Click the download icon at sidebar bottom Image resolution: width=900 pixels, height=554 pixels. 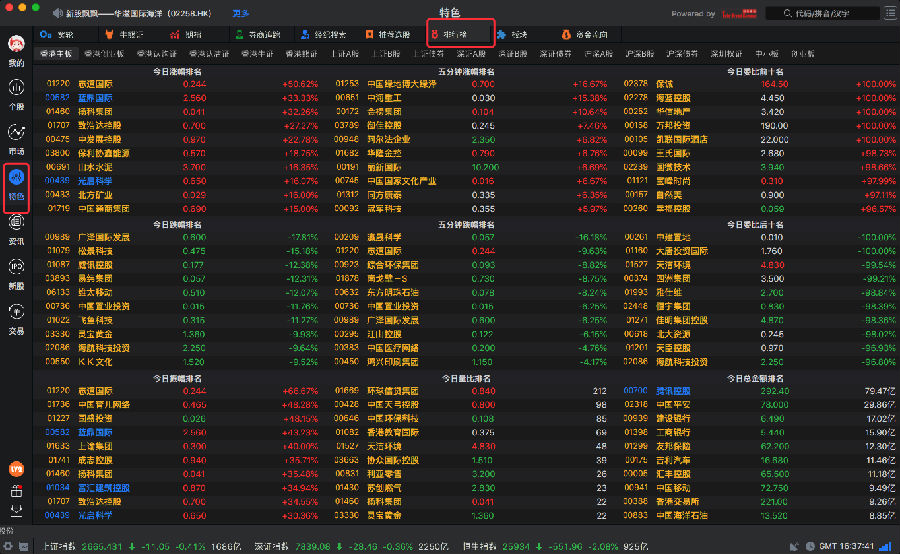pos(16,510)
